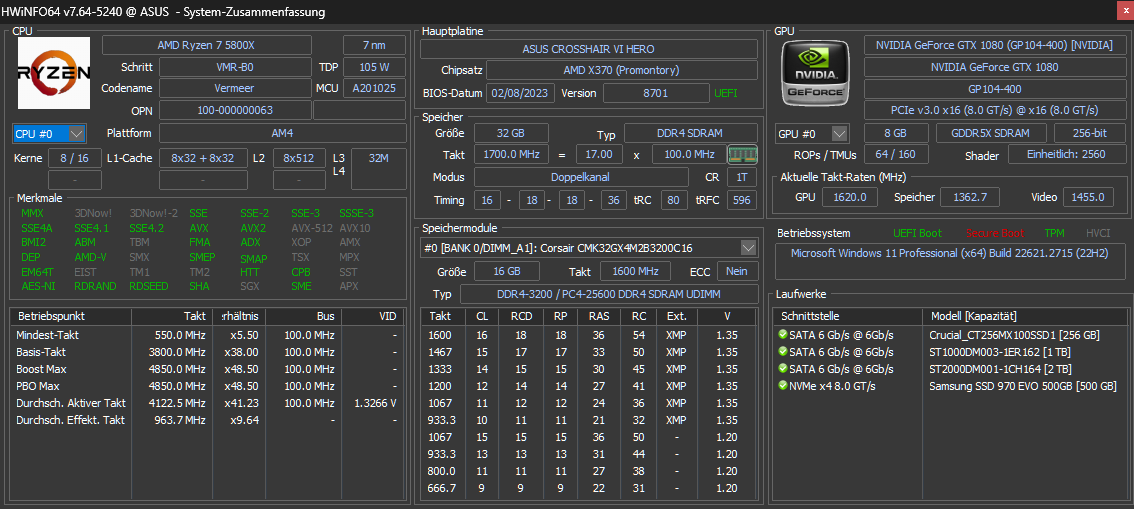Click the DDR4-3200 / PC4-25600 module type field
Viewport: 1134px width, 509px height.
point(609,294)
